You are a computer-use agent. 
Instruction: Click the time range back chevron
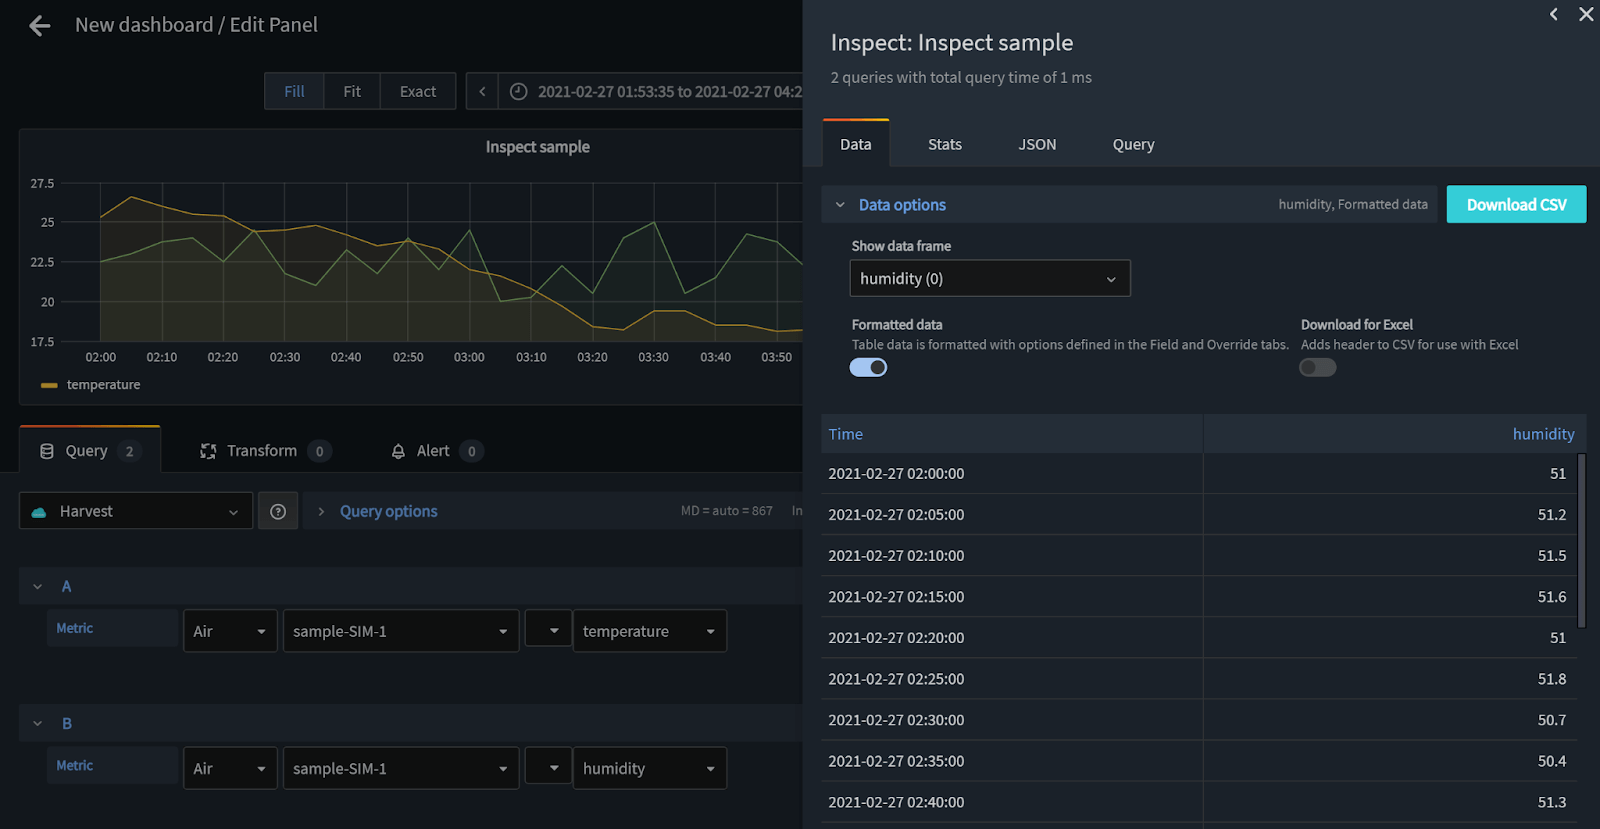pyautogui.click(x=482, y=92)
